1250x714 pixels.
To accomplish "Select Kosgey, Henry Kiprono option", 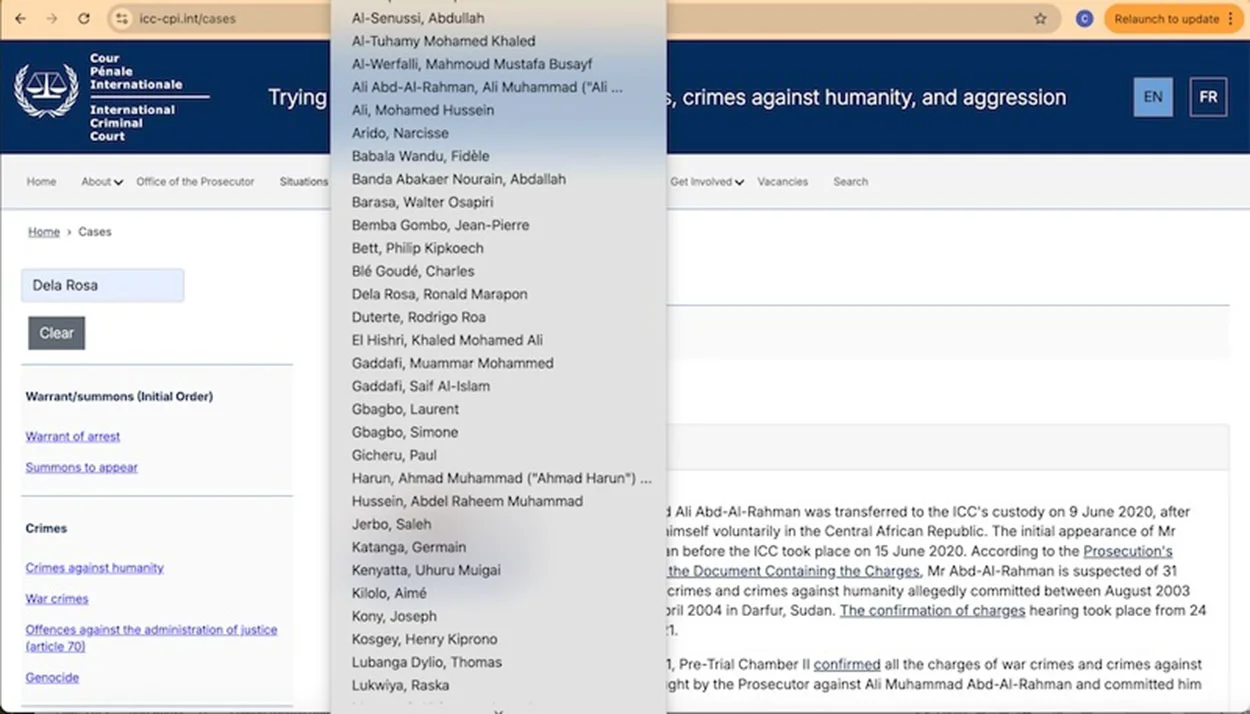I will coord(498,639).
